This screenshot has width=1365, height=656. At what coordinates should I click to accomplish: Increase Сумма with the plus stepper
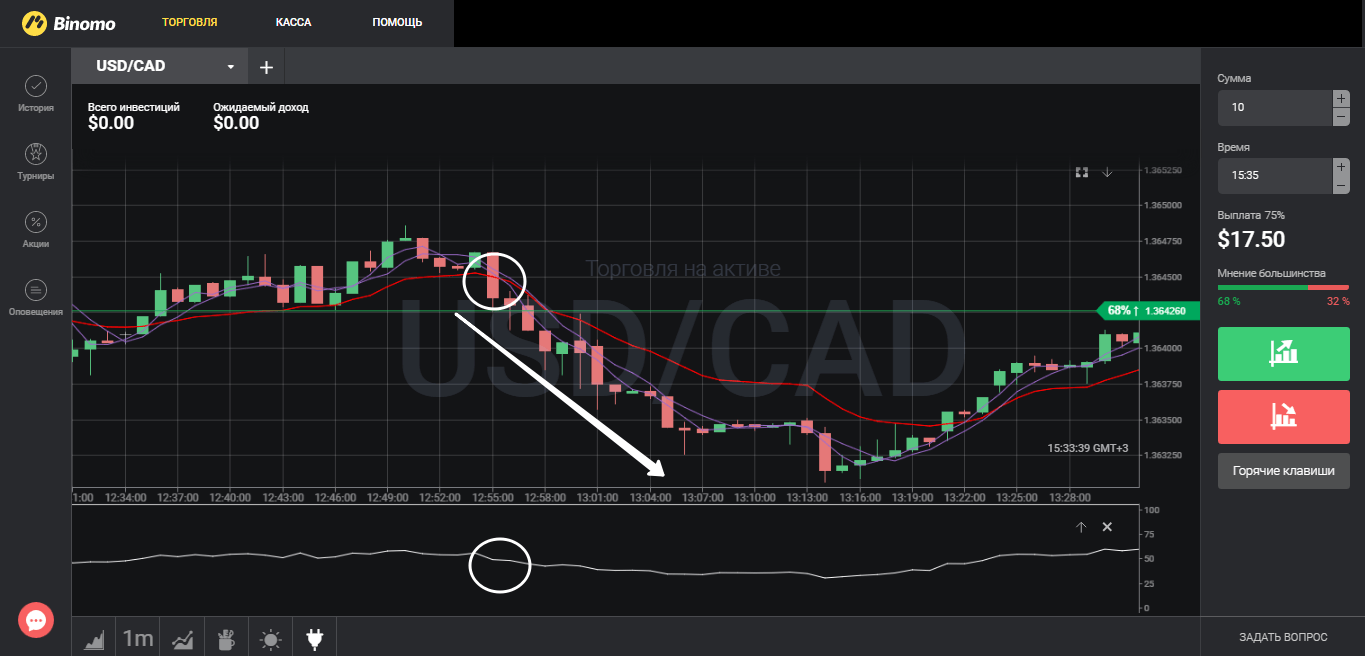click(1341, 98)
